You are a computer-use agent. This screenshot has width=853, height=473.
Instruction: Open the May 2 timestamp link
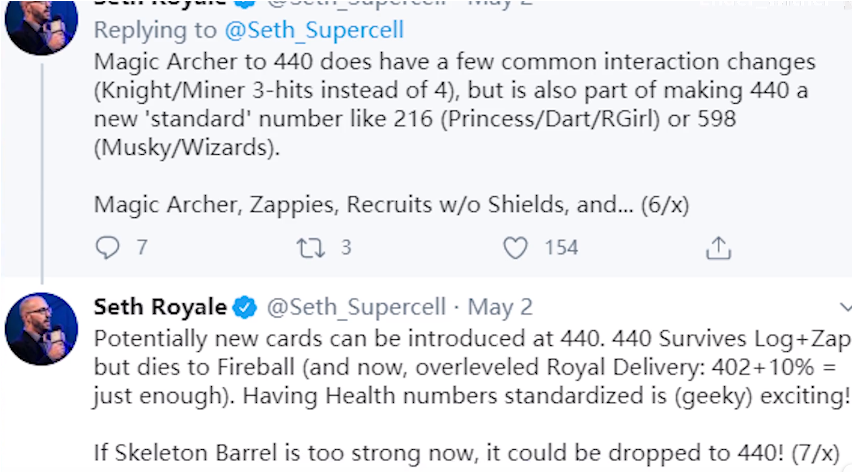[500, 308]
